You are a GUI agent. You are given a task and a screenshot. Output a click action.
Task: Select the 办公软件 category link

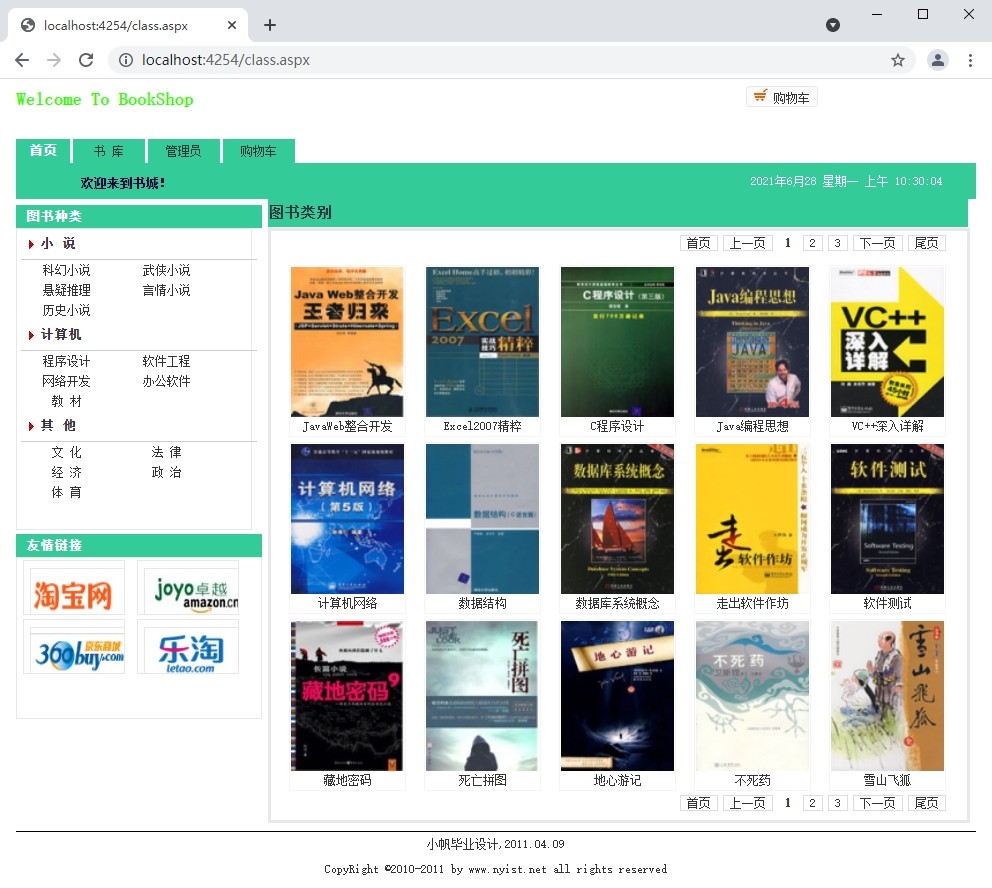tap(166, 381)
